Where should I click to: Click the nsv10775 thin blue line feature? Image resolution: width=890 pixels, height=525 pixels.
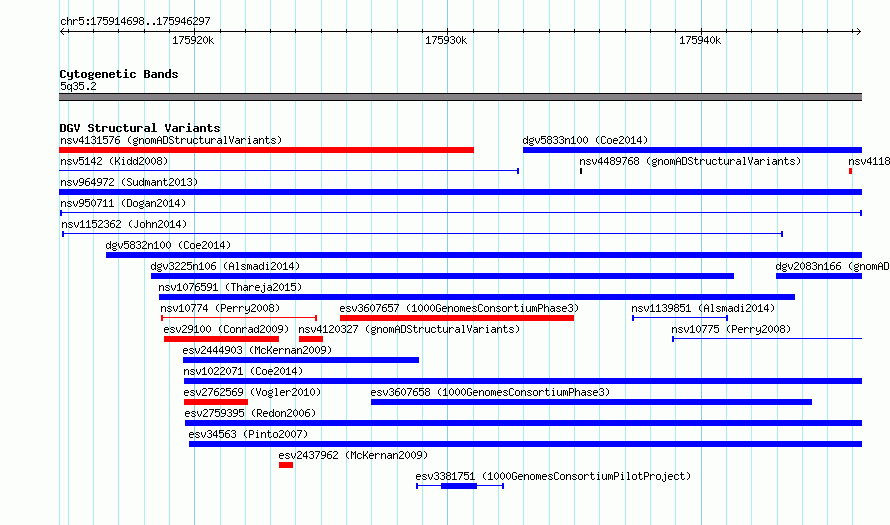click(767, 339)
